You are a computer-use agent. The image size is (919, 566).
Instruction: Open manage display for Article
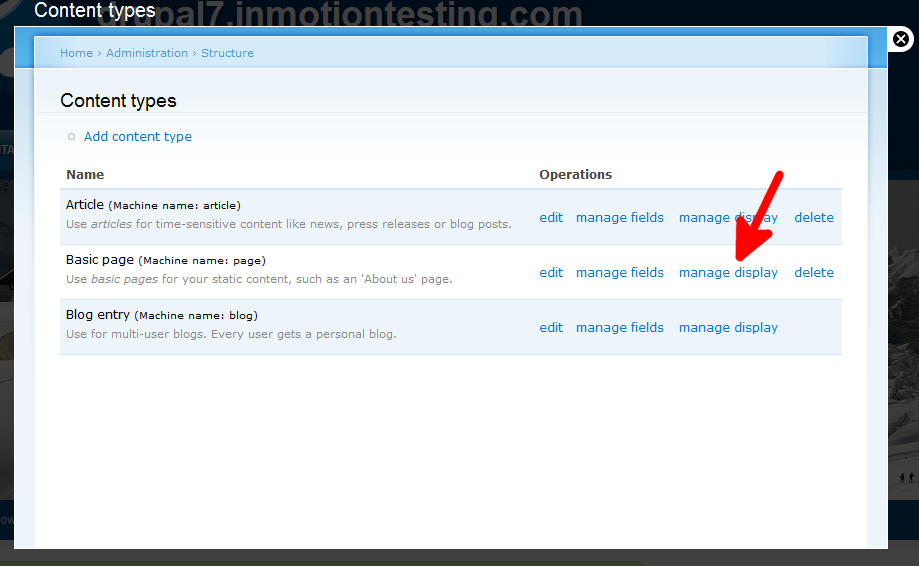[x=728, y=217]
